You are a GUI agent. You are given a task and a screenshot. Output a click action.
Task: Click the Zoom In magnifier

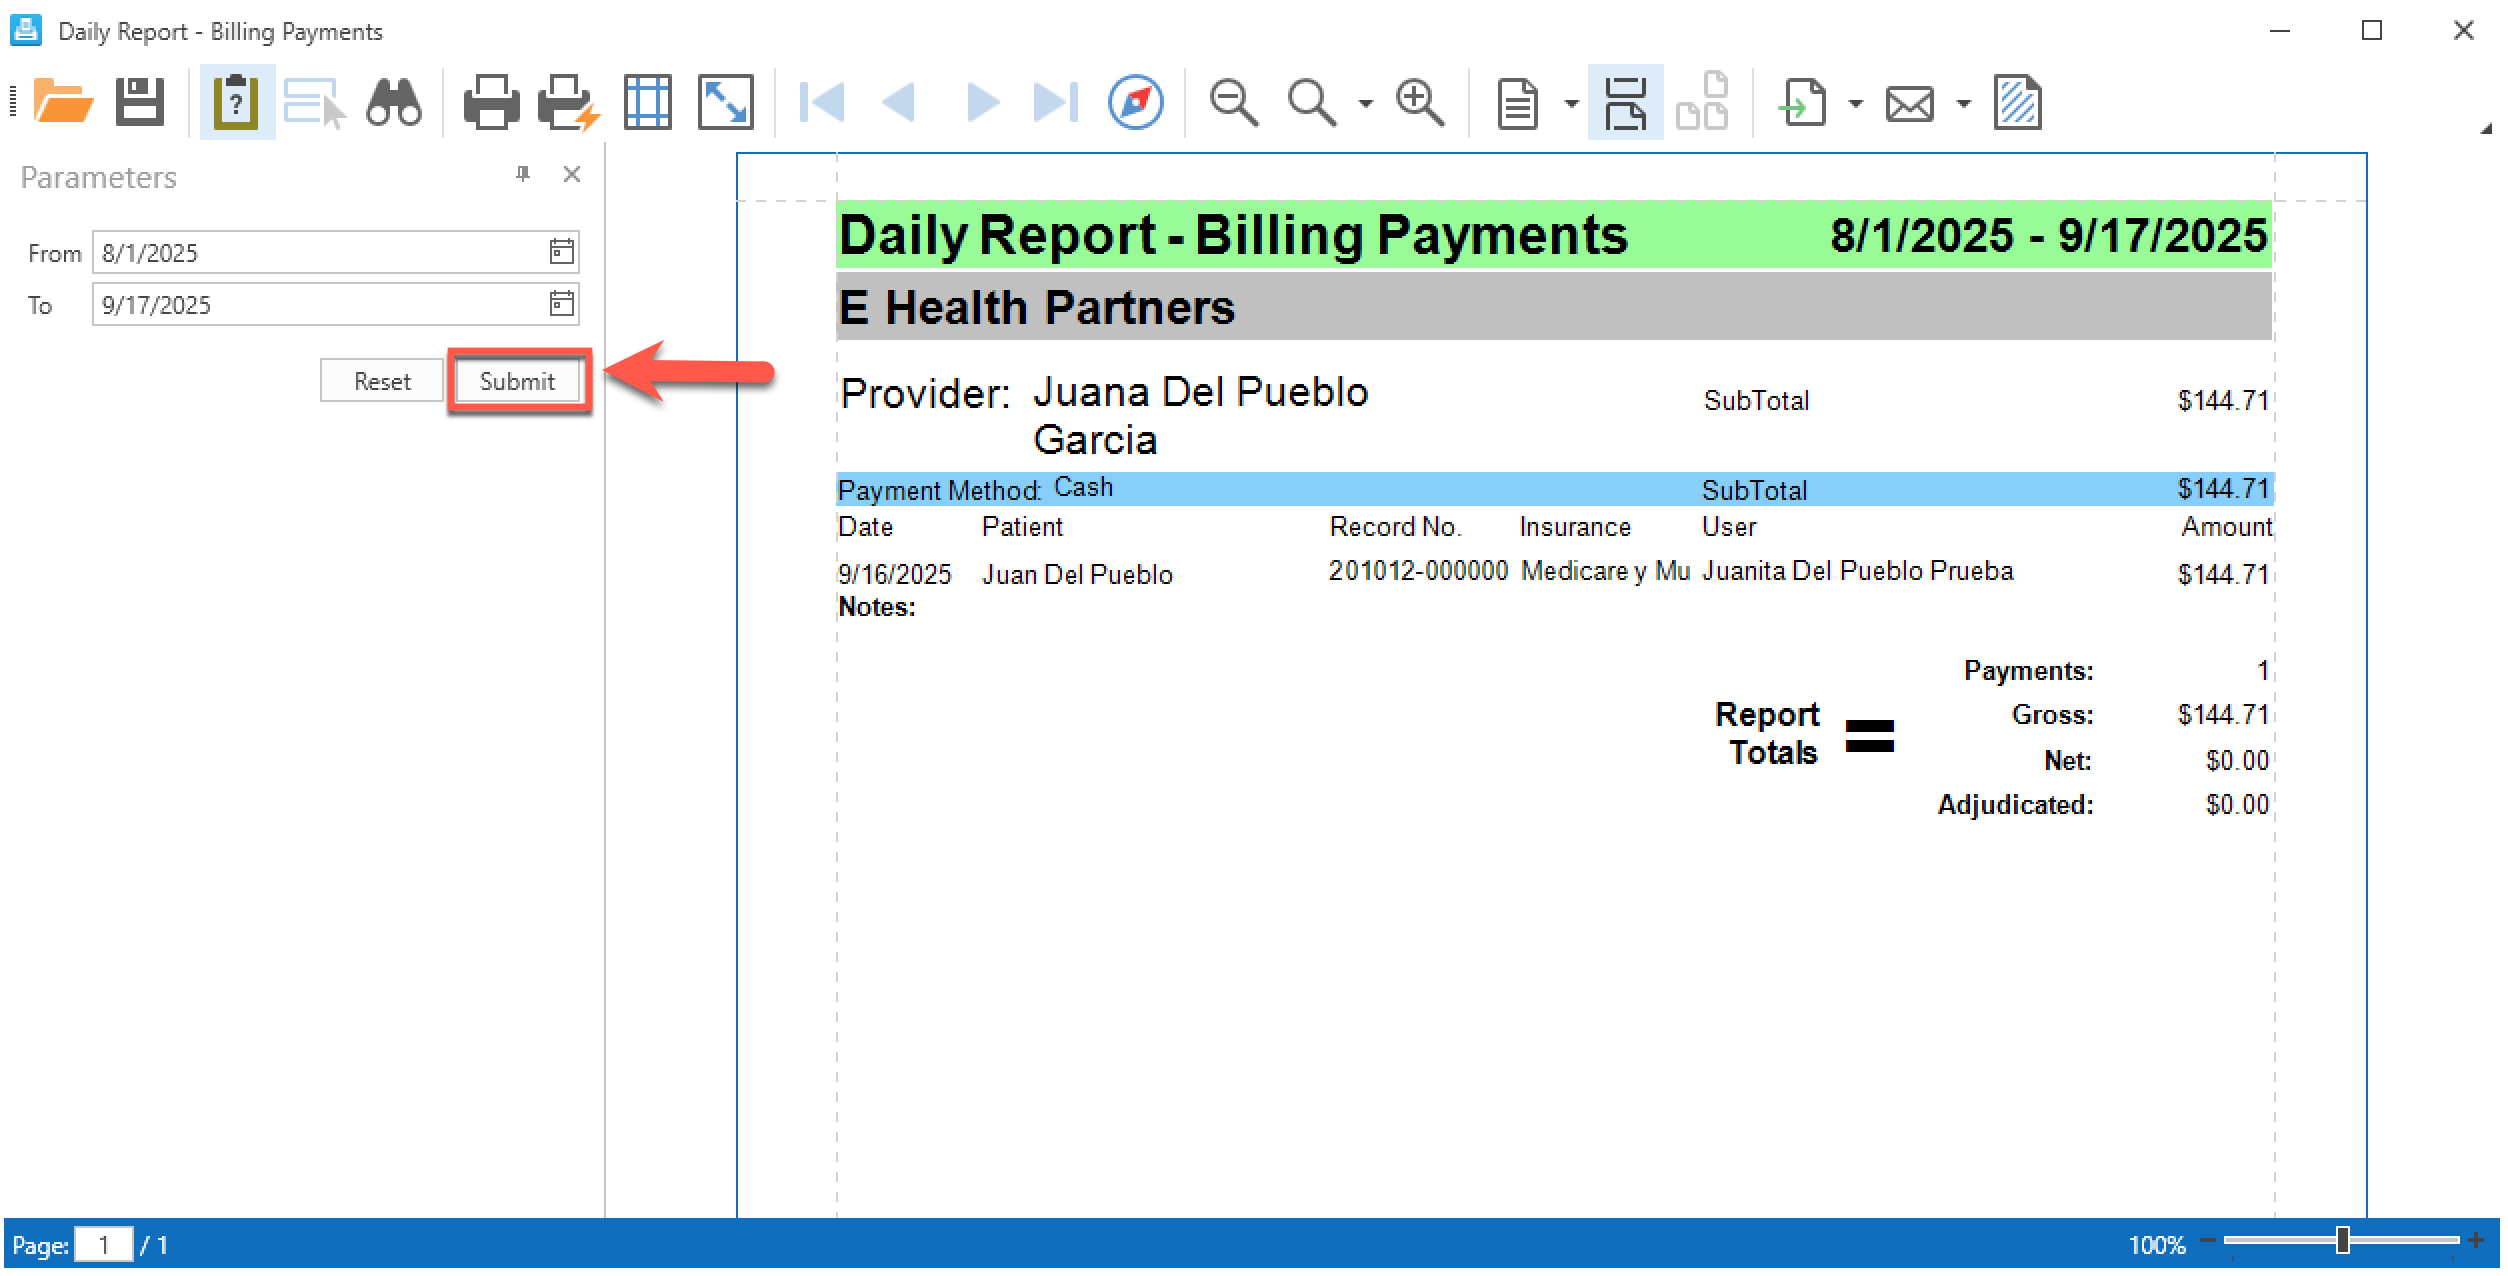1420,102
